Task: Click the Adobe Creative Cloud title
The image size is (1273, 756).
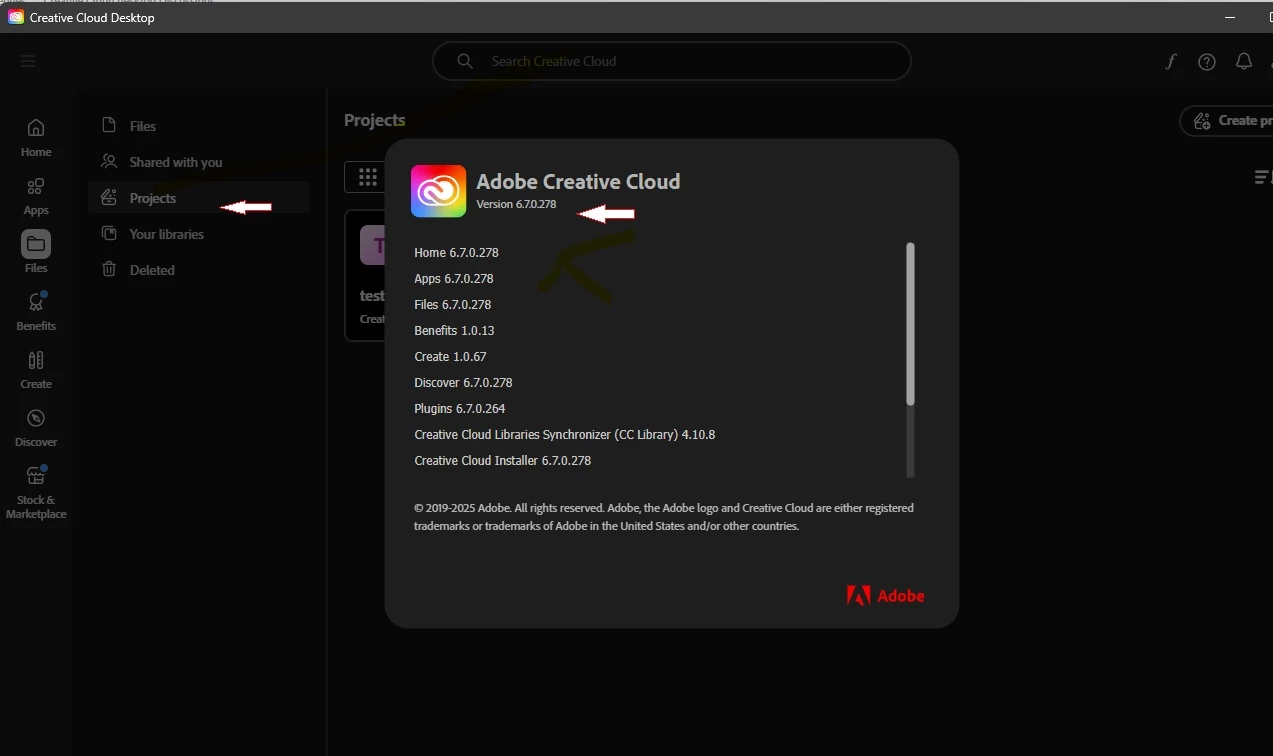Action: [x=578, y=181]
